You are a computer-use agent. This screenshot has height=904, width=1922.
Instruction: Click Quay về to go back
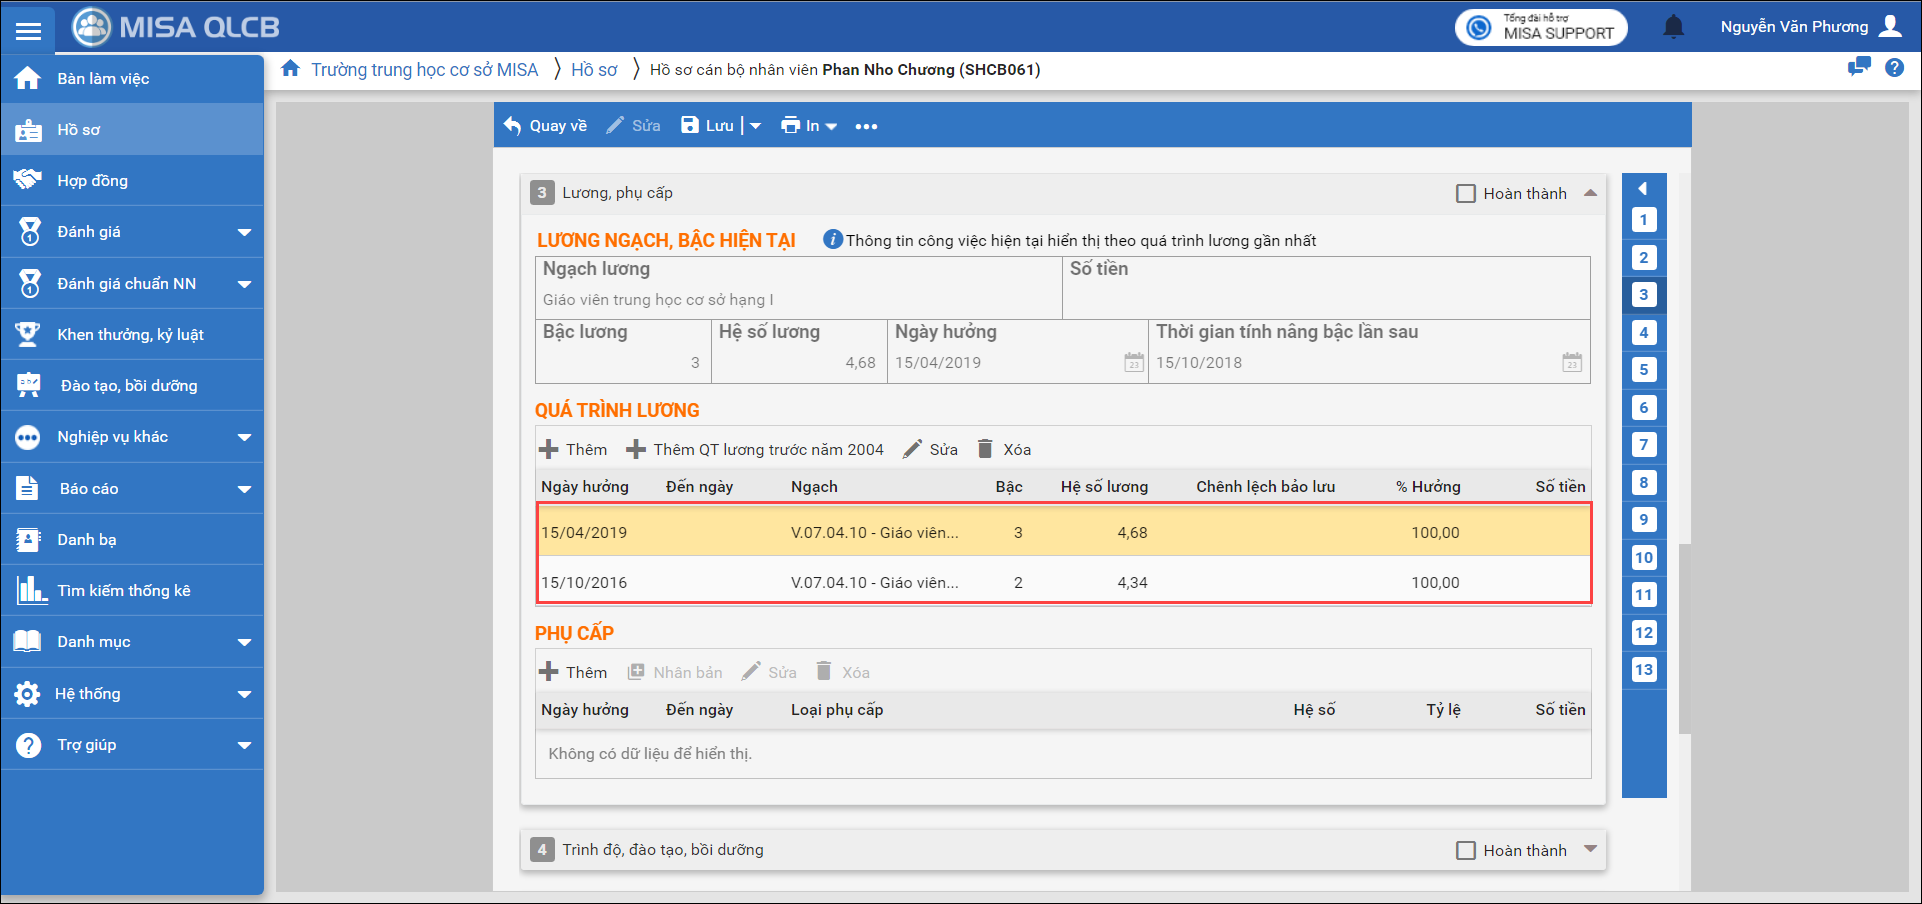(x=545, y=126)
